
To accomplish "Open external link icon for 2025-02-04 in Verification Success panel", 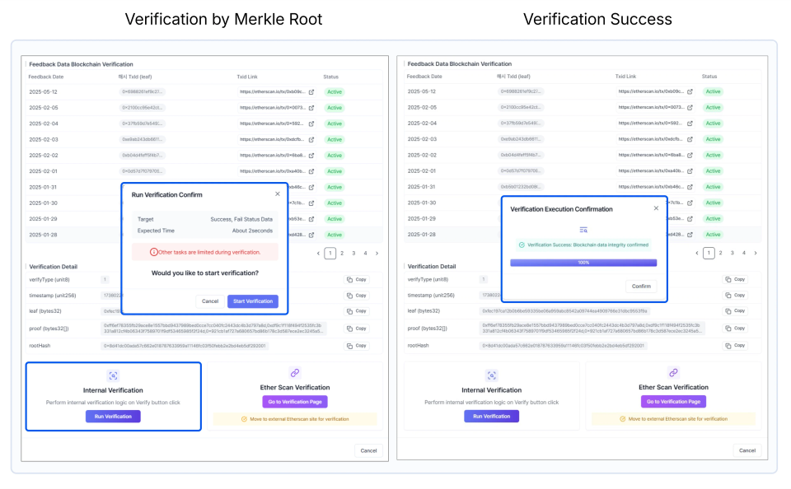I will point(690,123).
